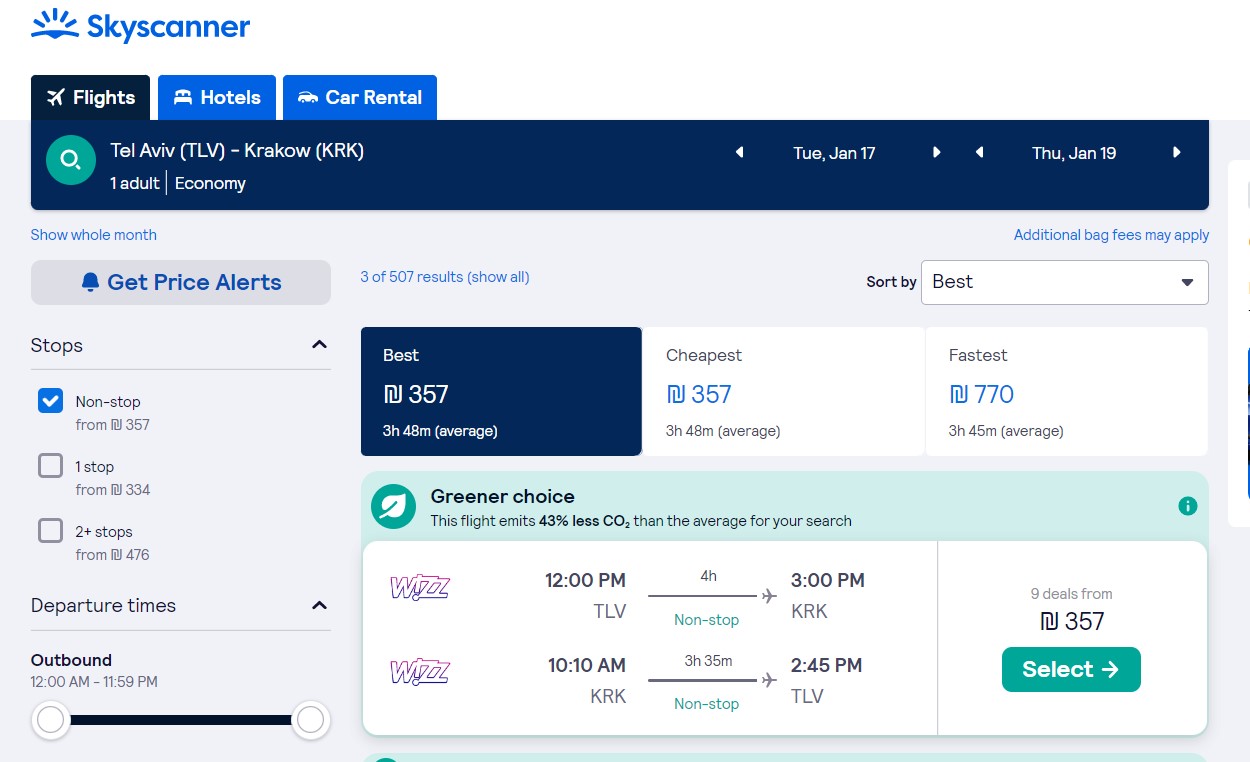1250x762 pixels.
Task: Click the 1 adult Economy traveler details
Action: (x=178, y=183)
